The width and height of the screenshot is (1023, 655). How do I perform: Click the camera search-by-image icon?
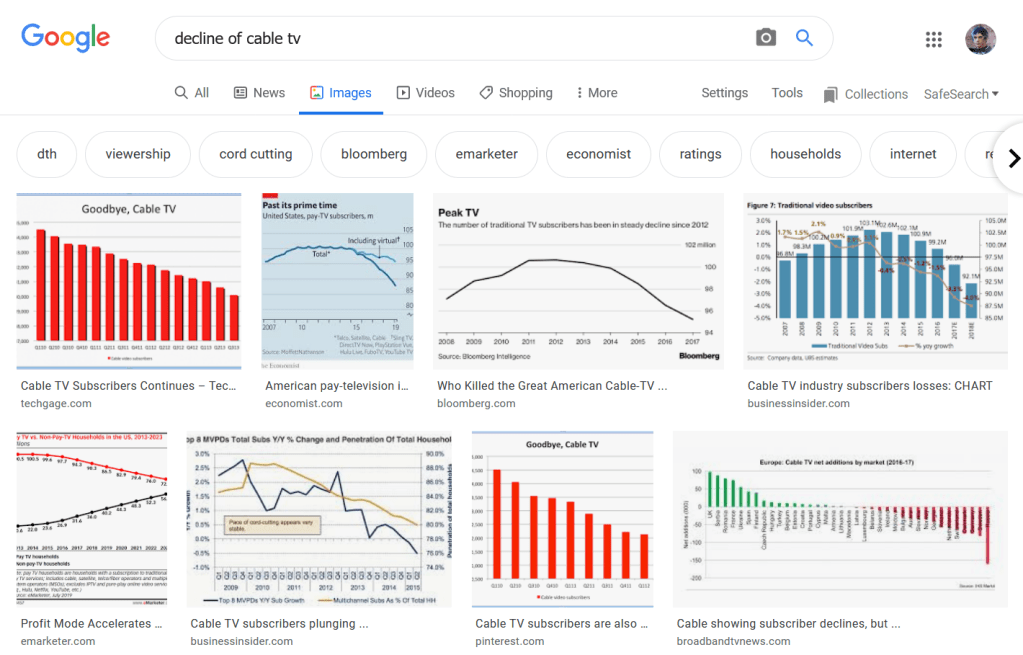click(x=765, y=38)
